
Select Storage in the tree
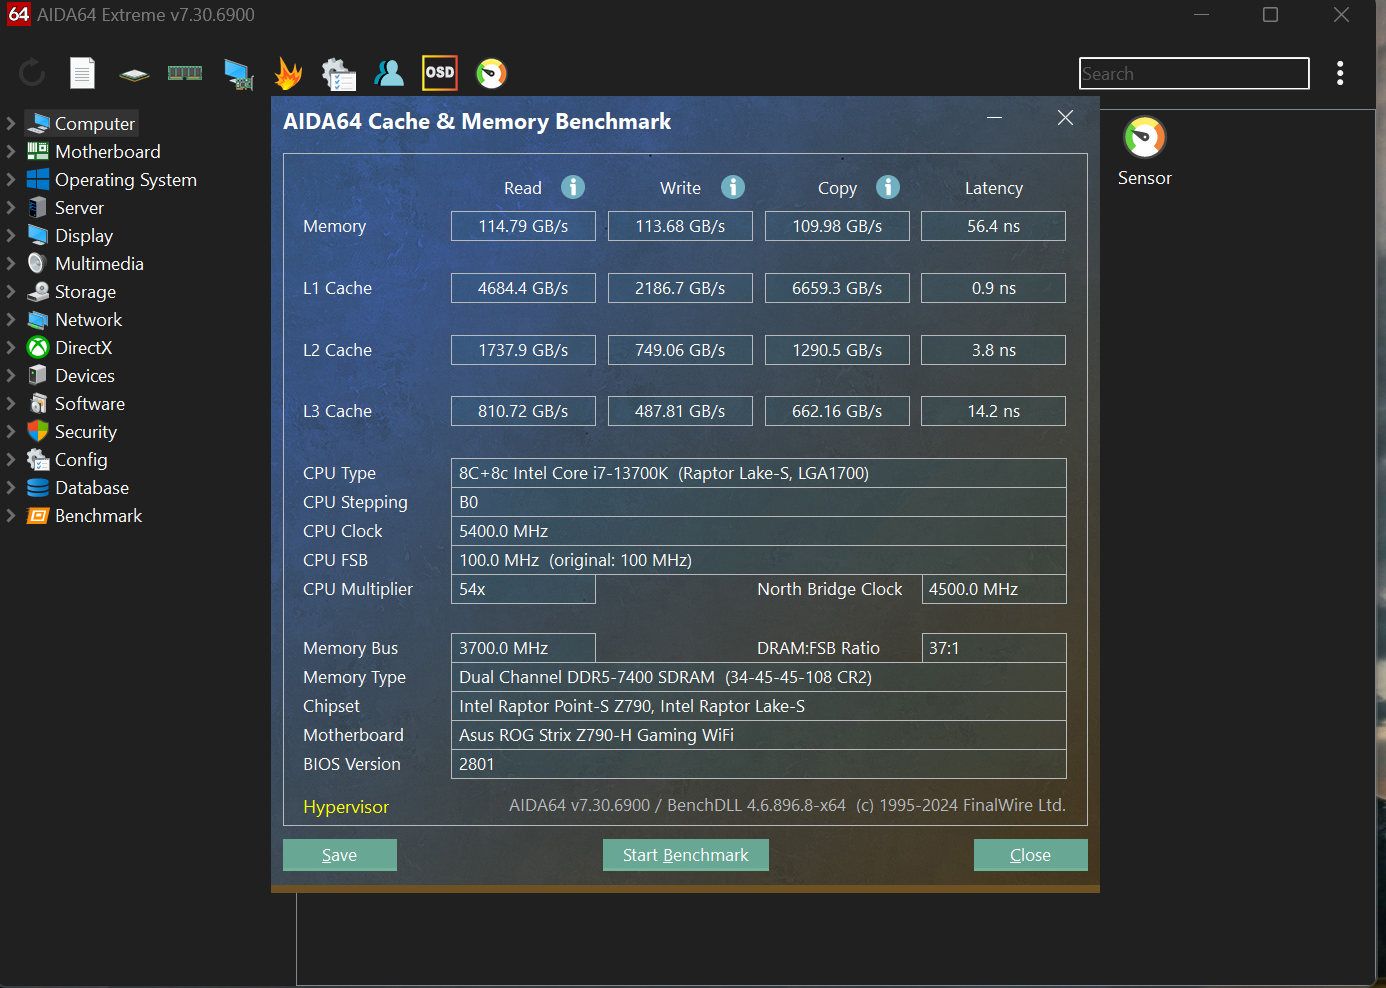click(x=85, y=291)
